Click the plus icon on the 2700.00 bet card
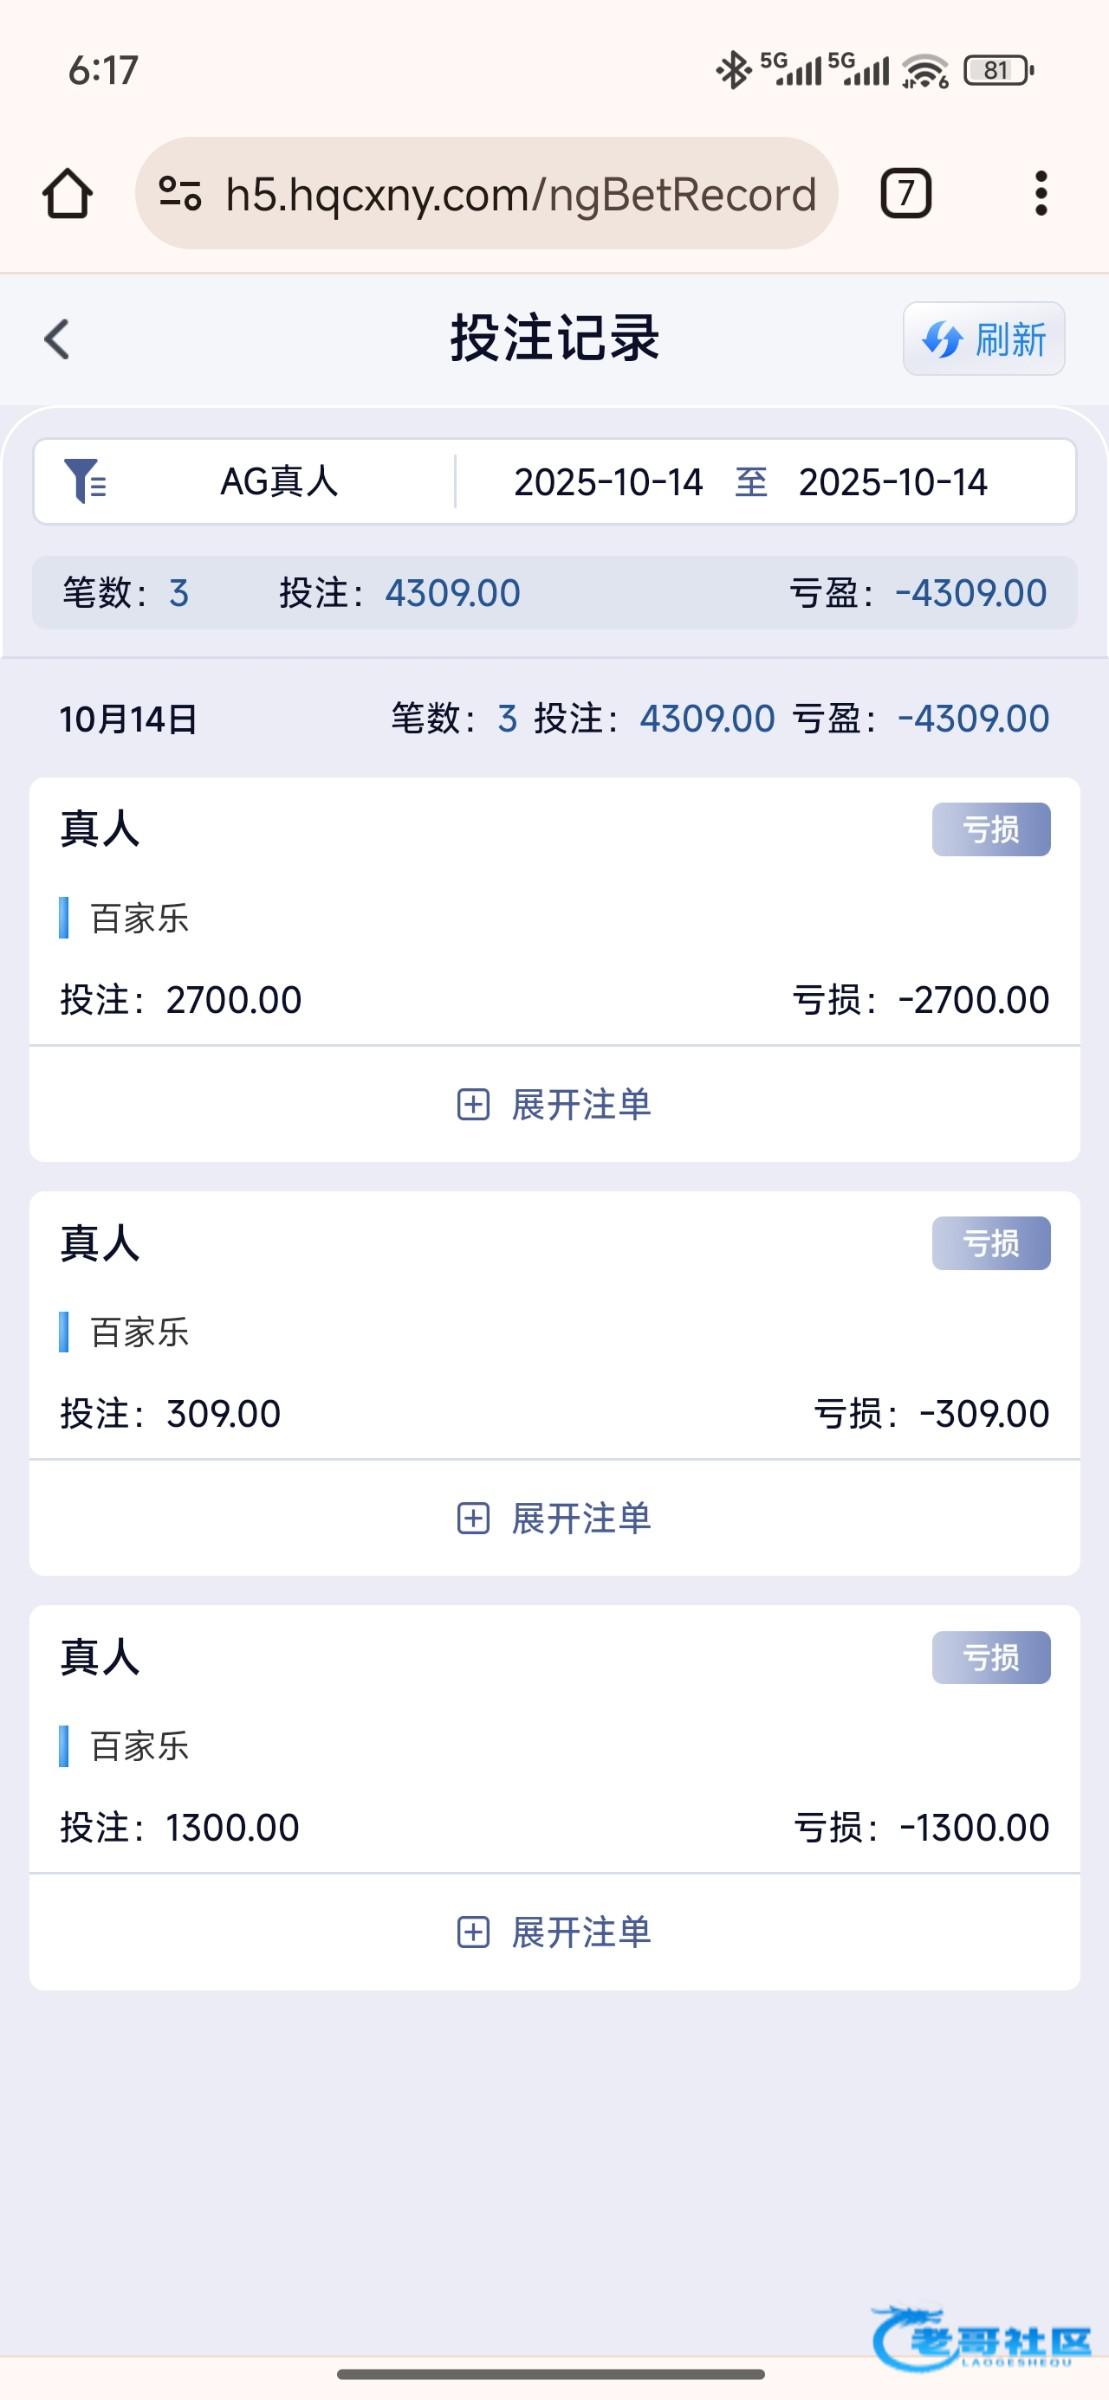Screen dimensions: 1109x2400 pos(473,1105)
